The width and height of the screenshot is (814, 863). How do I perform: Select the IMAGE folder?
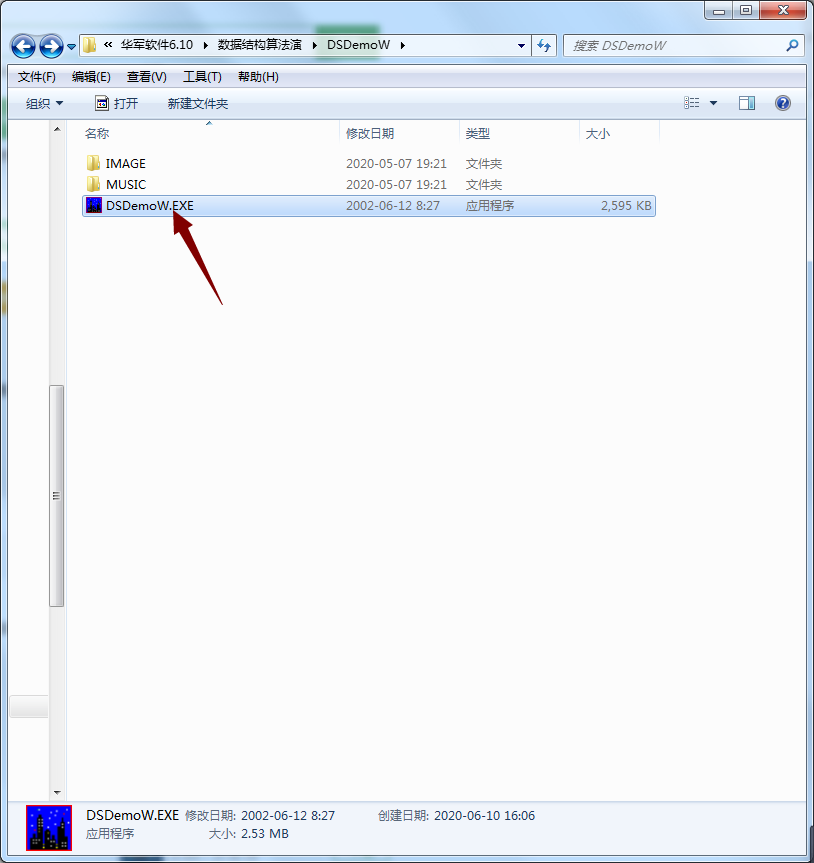point(125,163)
